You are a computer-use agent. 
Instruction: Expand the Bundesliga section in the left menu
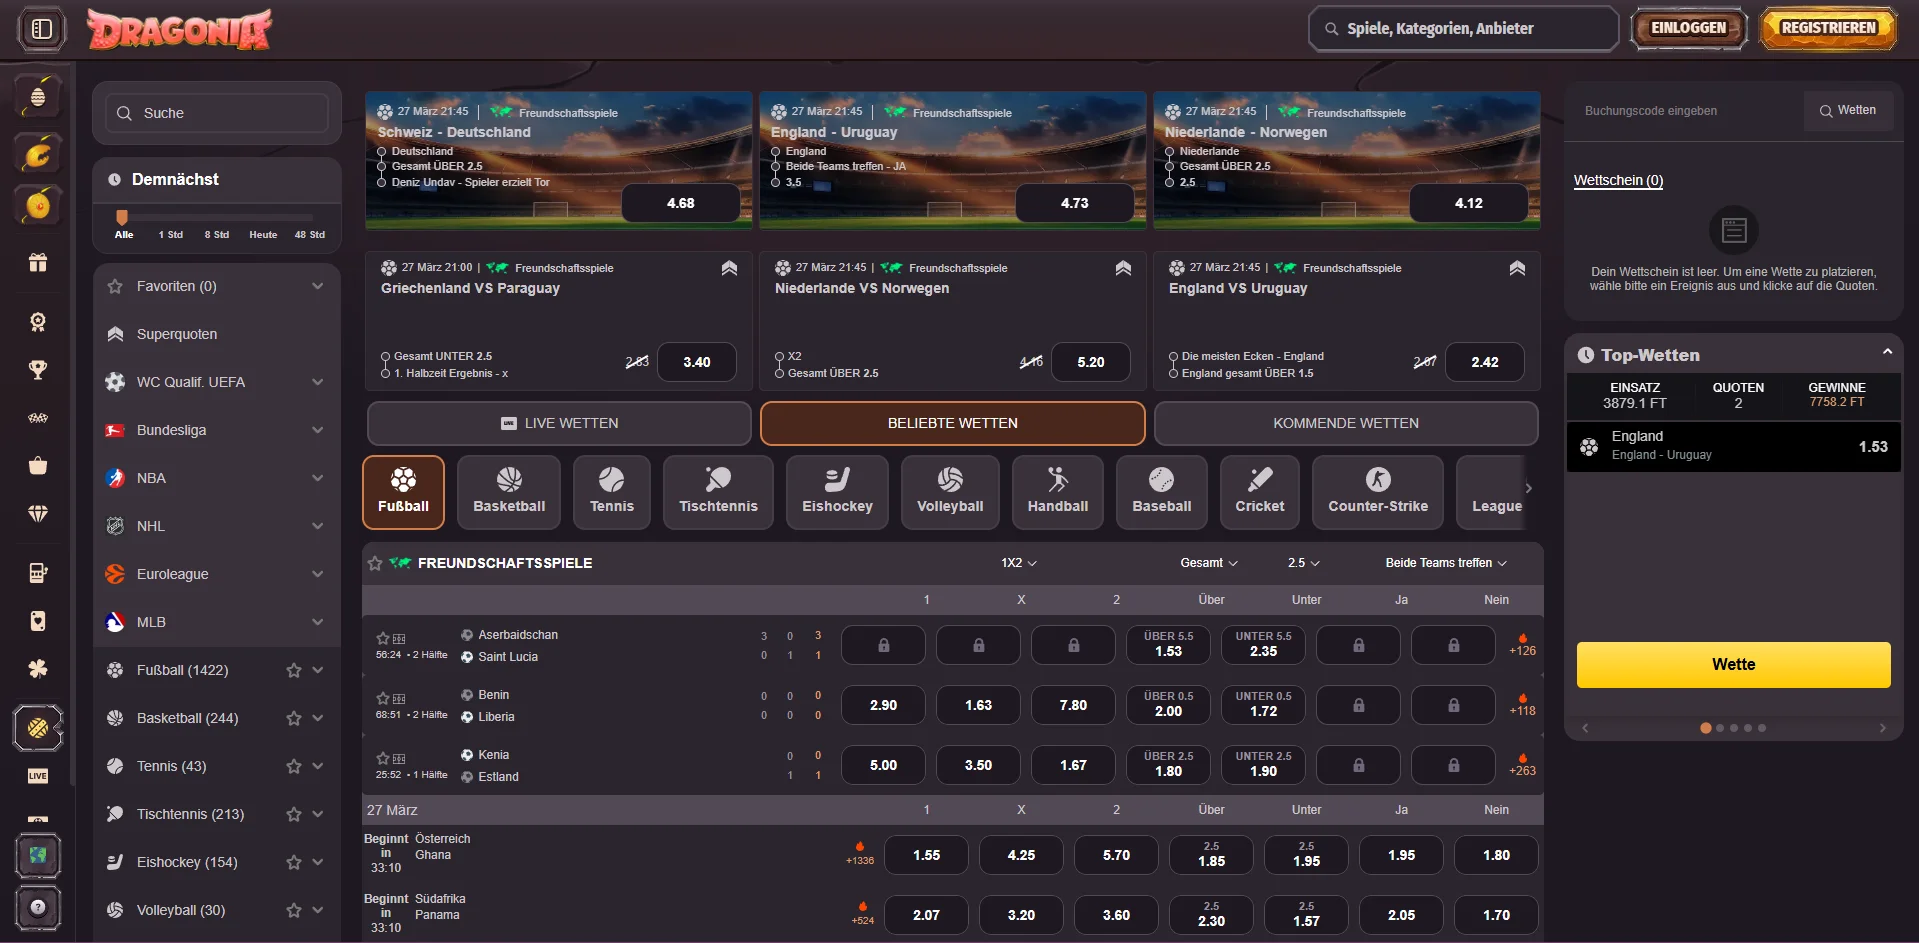point(317,430)
